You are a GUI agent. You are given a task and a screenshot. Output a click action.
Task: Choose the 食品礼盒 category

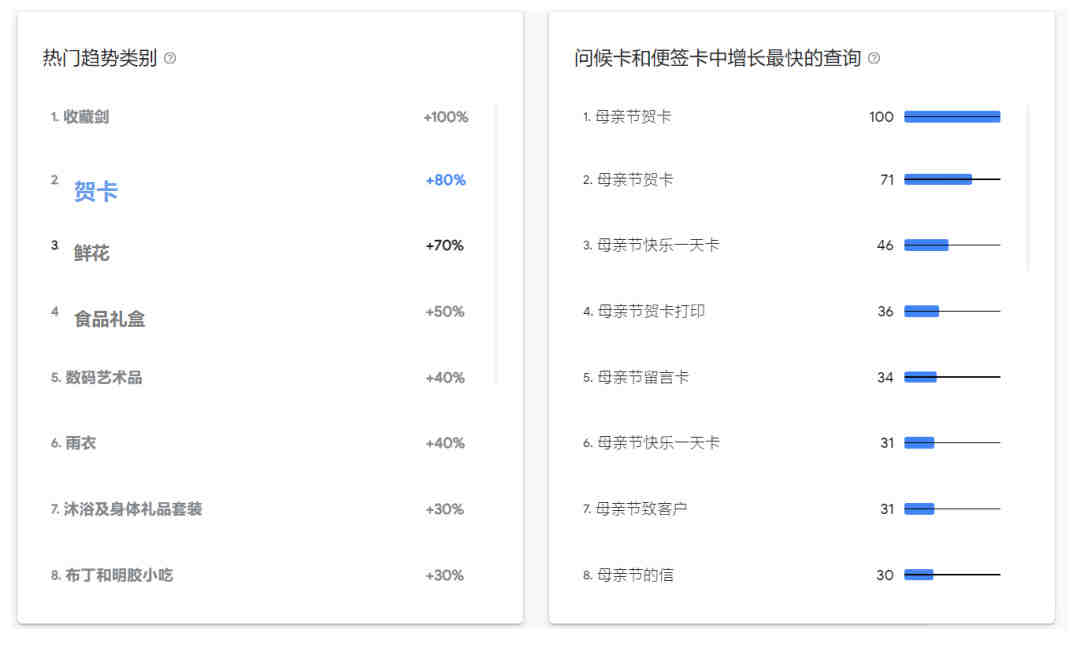point(109,319)
